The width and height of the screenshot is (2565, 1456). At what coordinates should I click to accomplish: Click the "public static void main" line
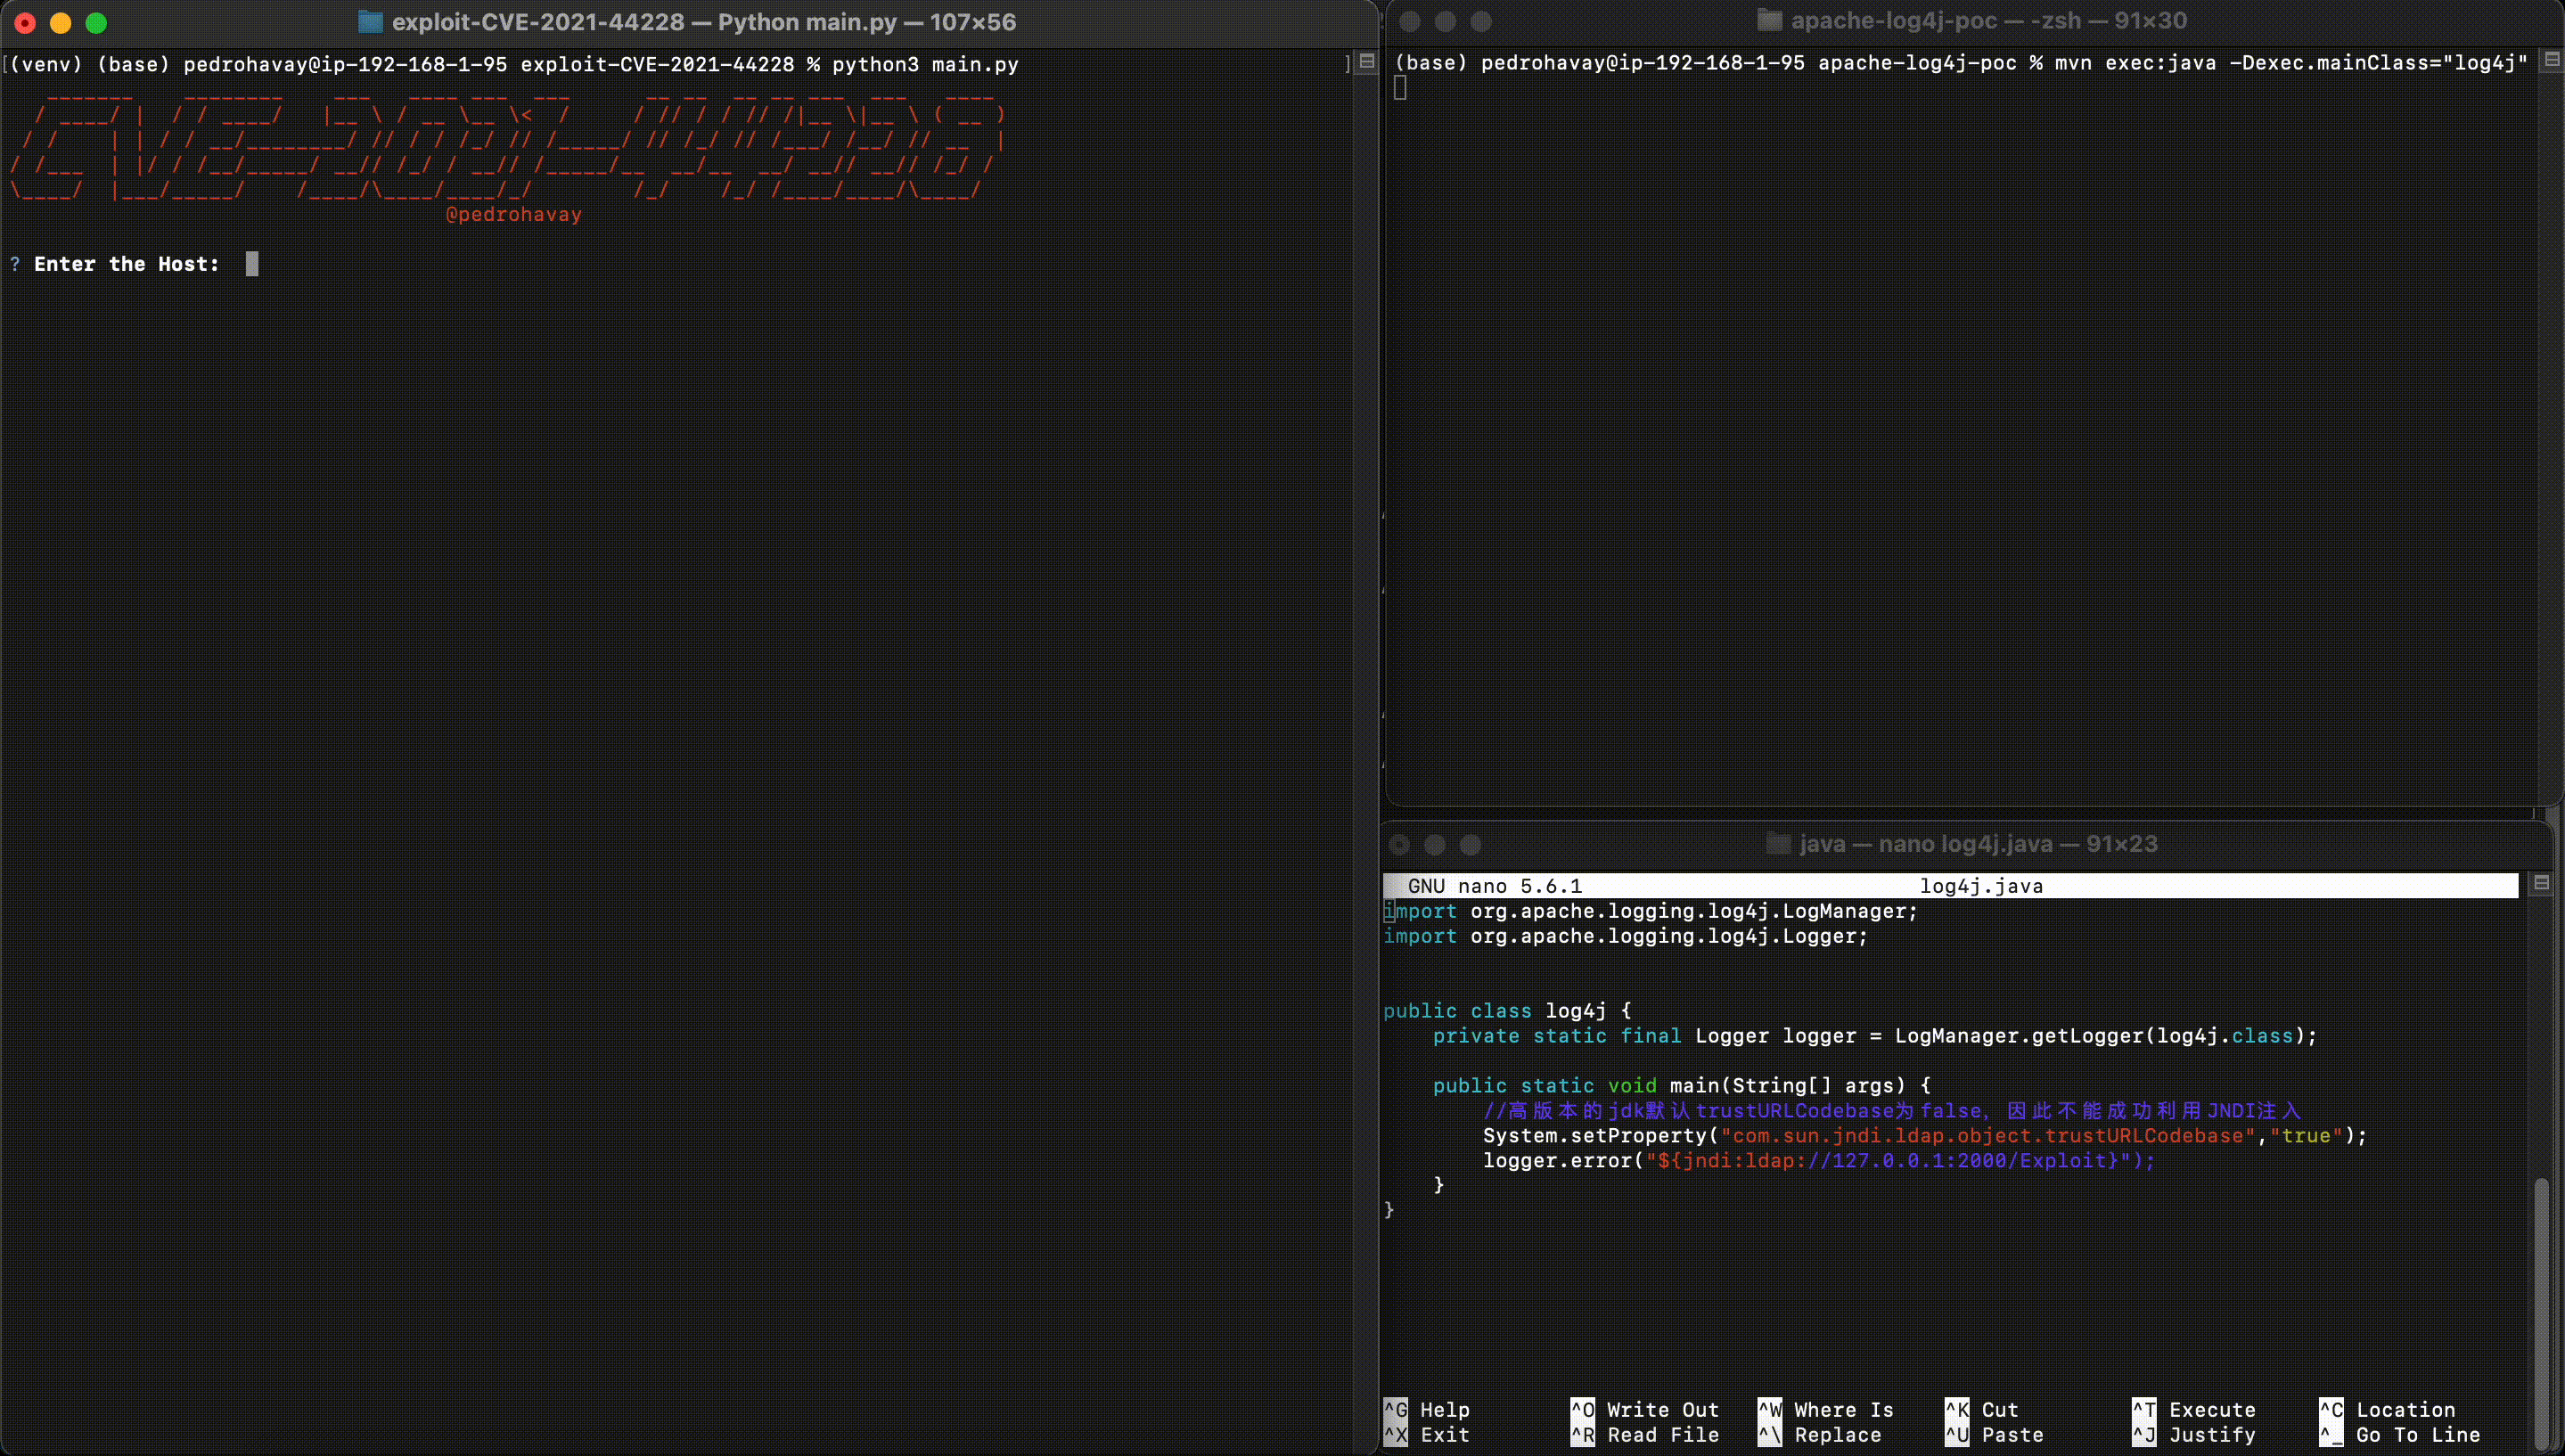pyautogui.click(x=1682, y=1086)
